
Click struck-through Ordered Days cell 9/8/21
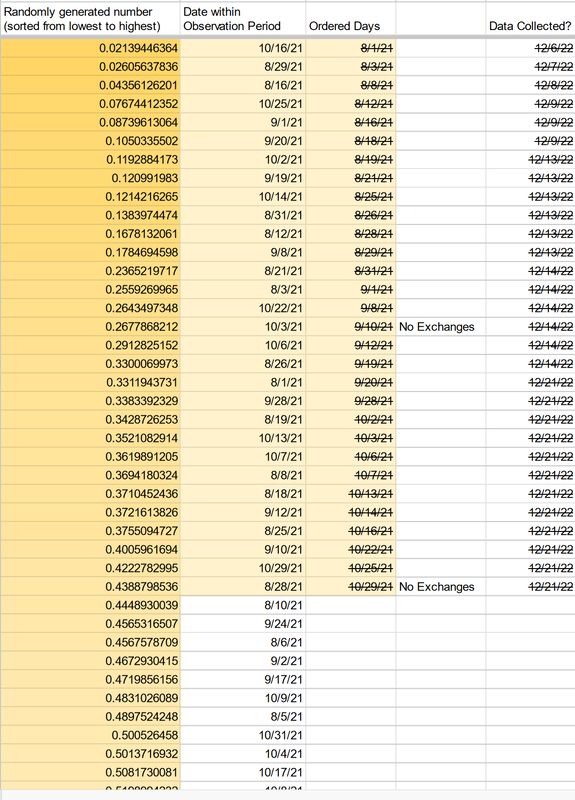tap(351, 308)
